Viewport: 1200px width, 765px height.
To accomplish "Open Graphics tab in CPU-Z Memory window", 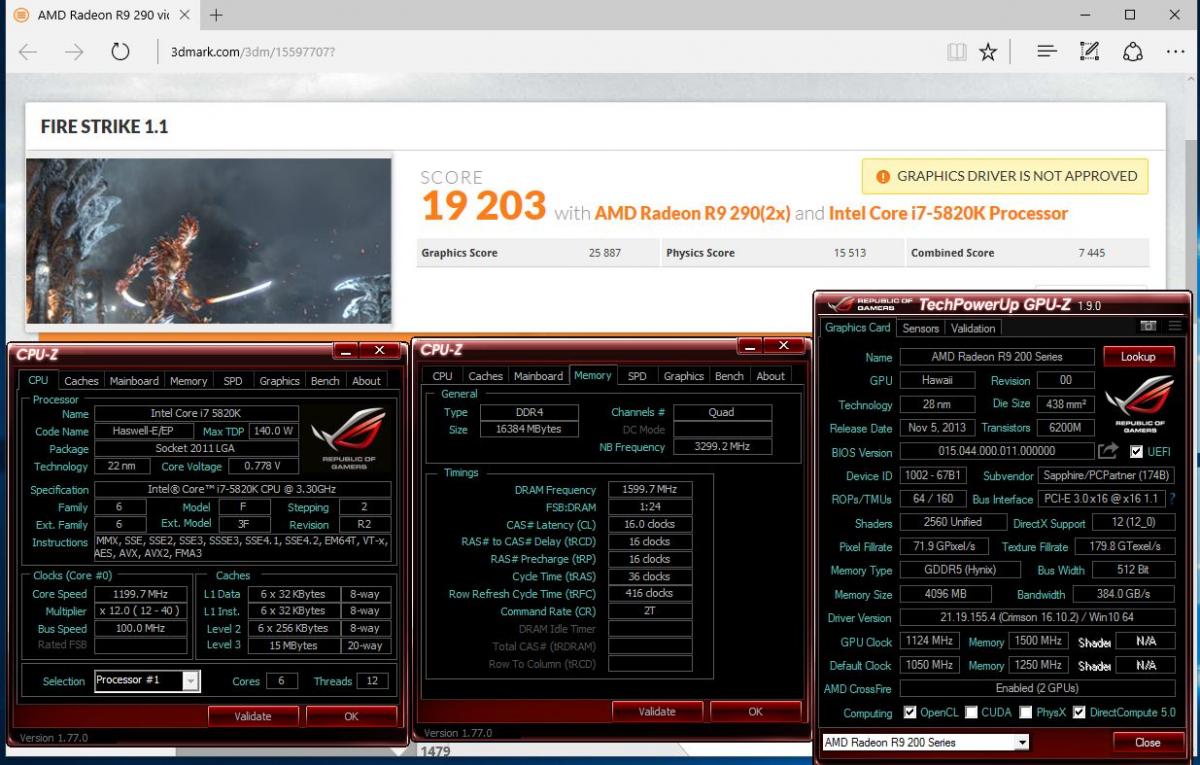I will coord(684,376).
